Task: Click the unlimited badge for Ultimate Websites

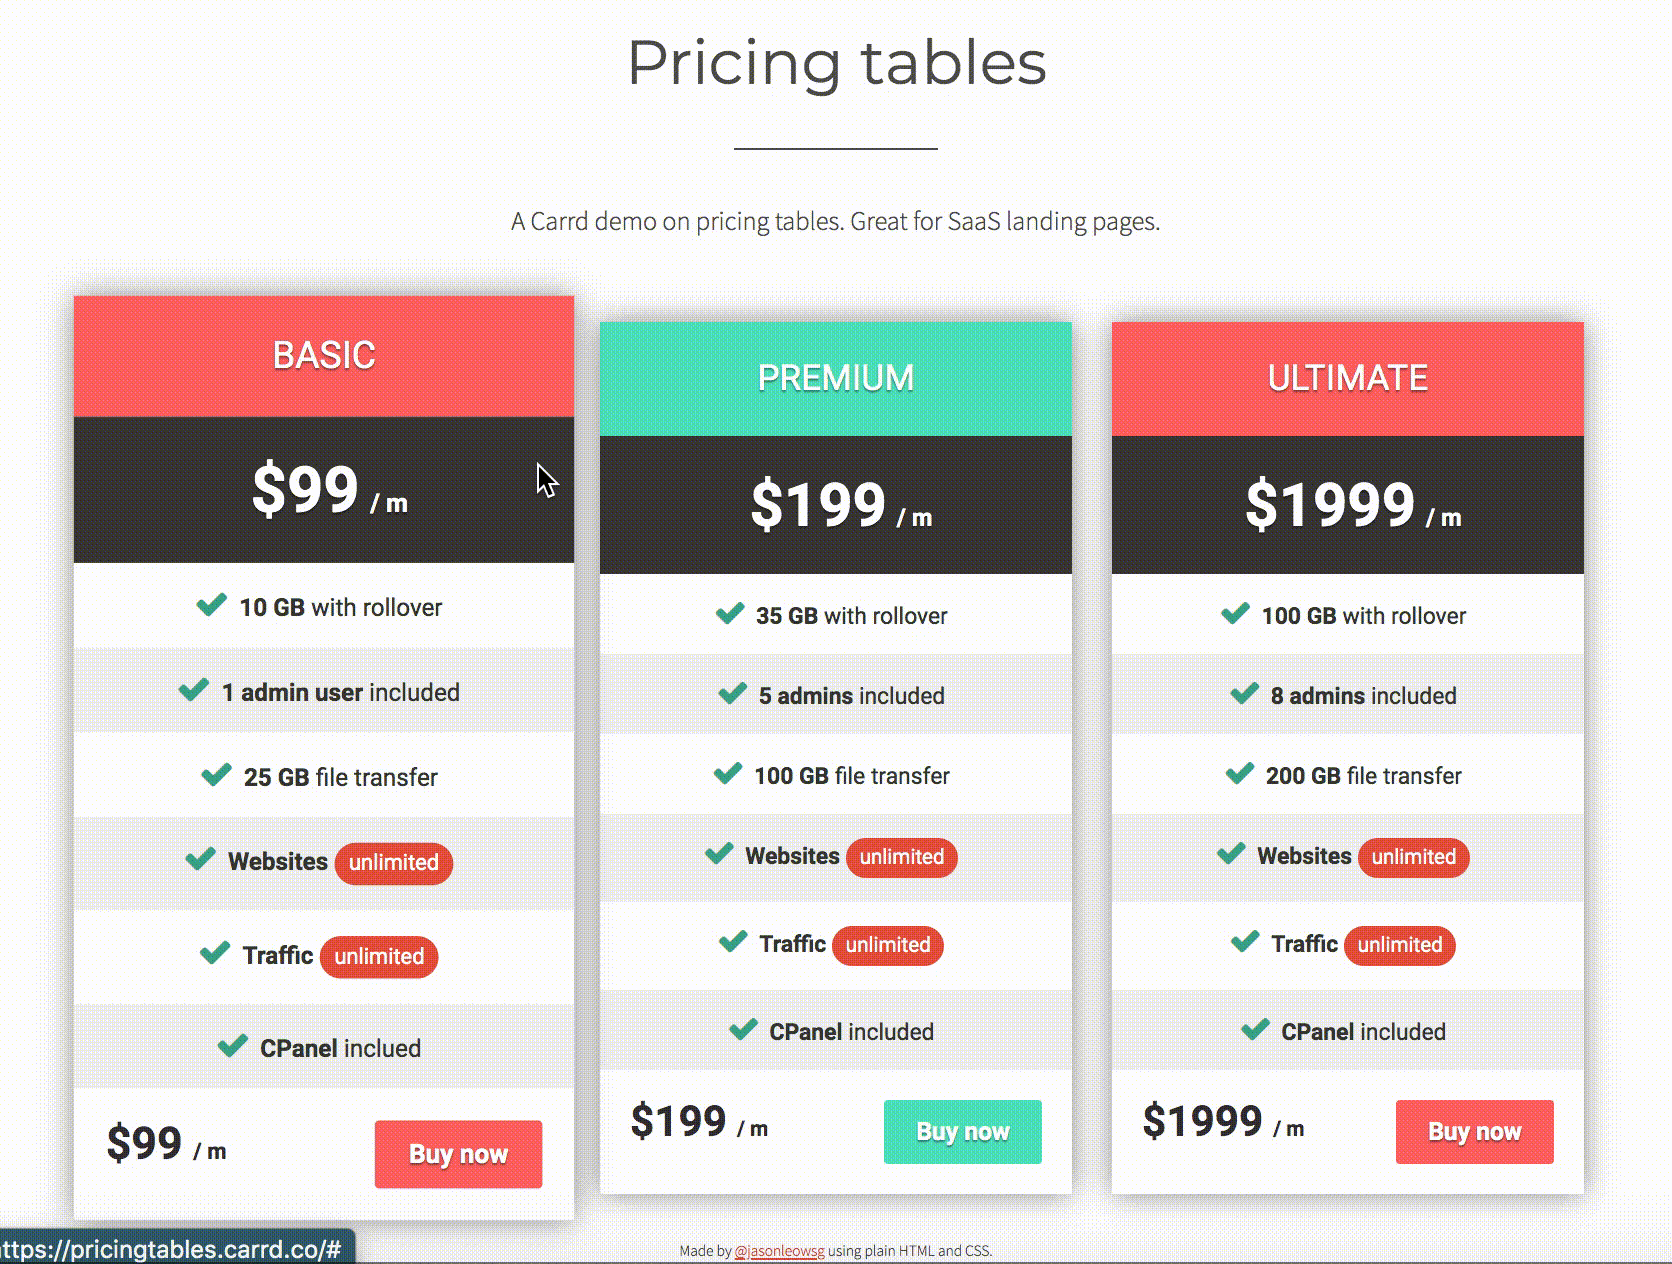Action: [x=1413, y=857]
